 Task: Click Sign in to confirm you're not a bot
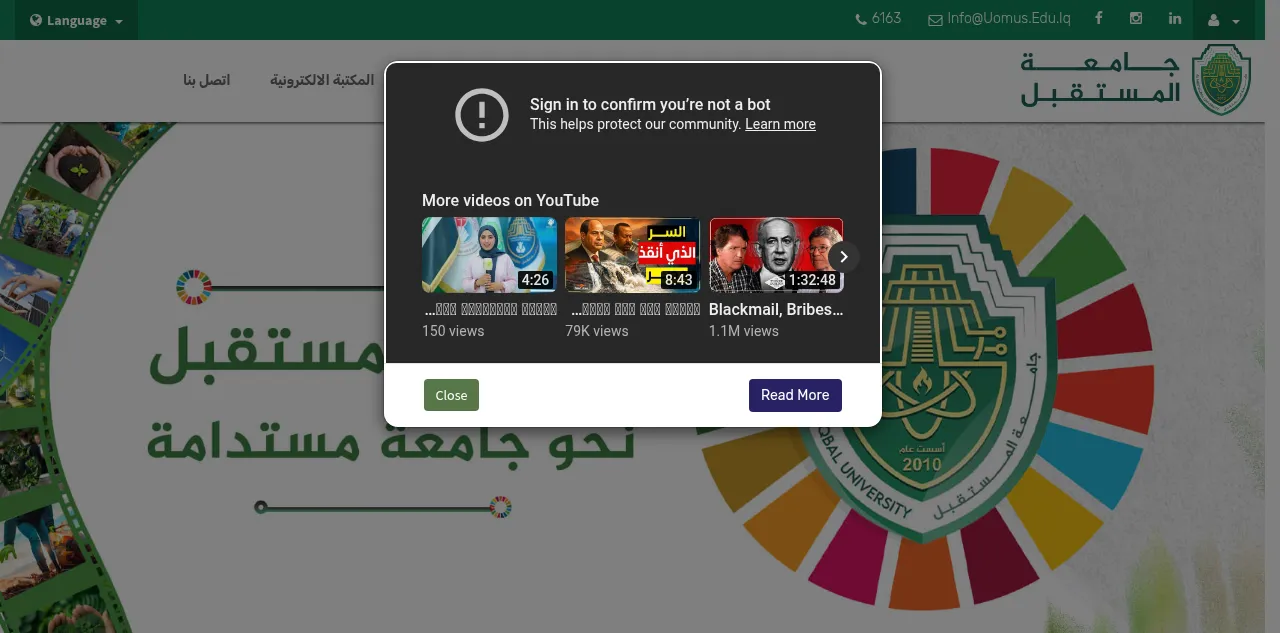click(x=650, y=104)
